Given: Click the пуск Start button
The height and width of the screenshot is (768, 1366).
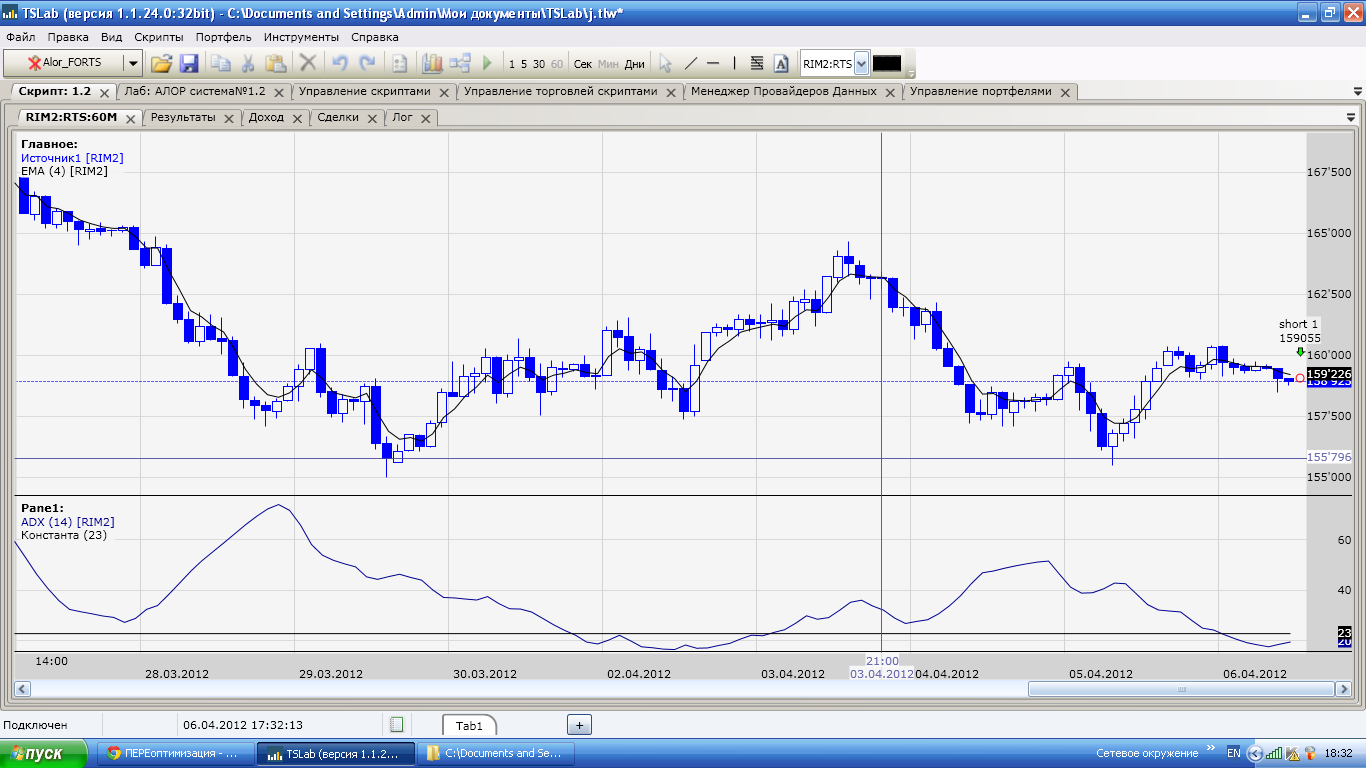Looking at the screenshot, I should pyautogui.click(x=40, y=753).
